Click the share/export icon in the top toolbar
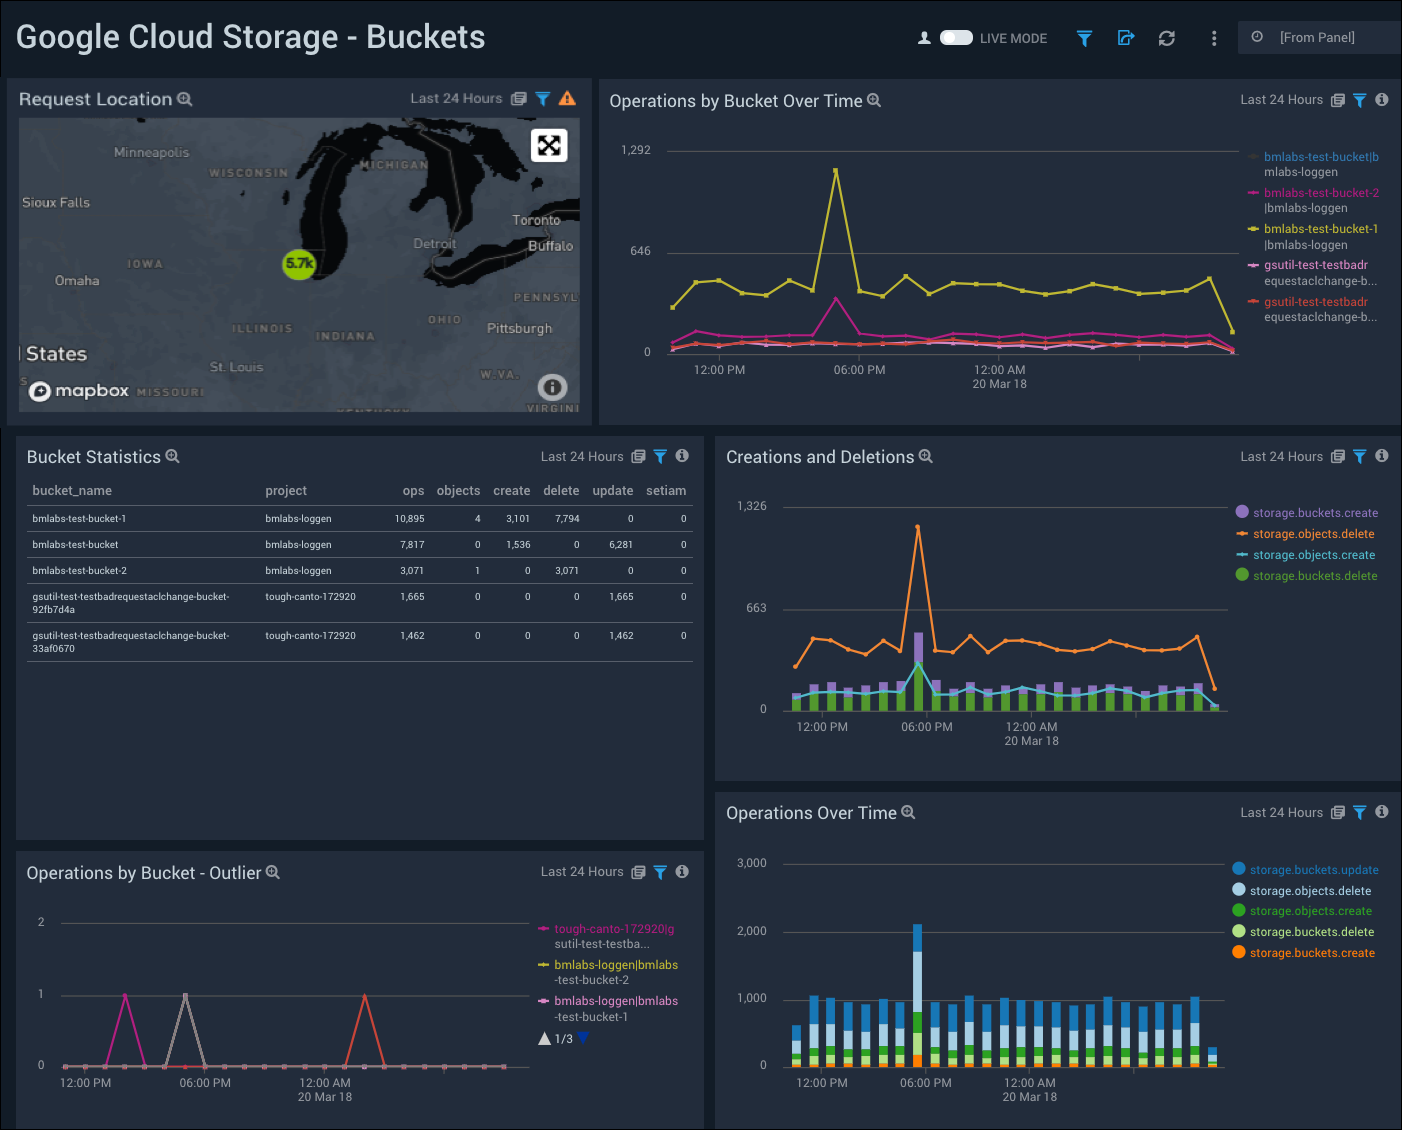Image resolution: width=1402 pixels, height=1130 pixels. click(1125, 37)
